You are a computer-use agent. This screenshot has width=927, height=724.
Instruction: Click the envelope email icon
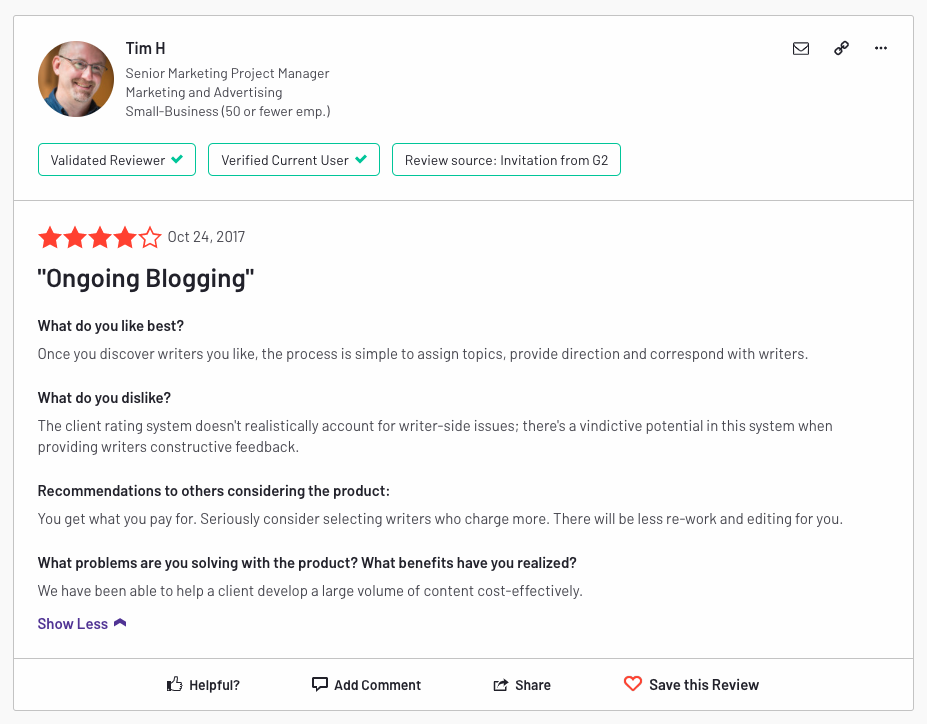[x=800, y=48]
